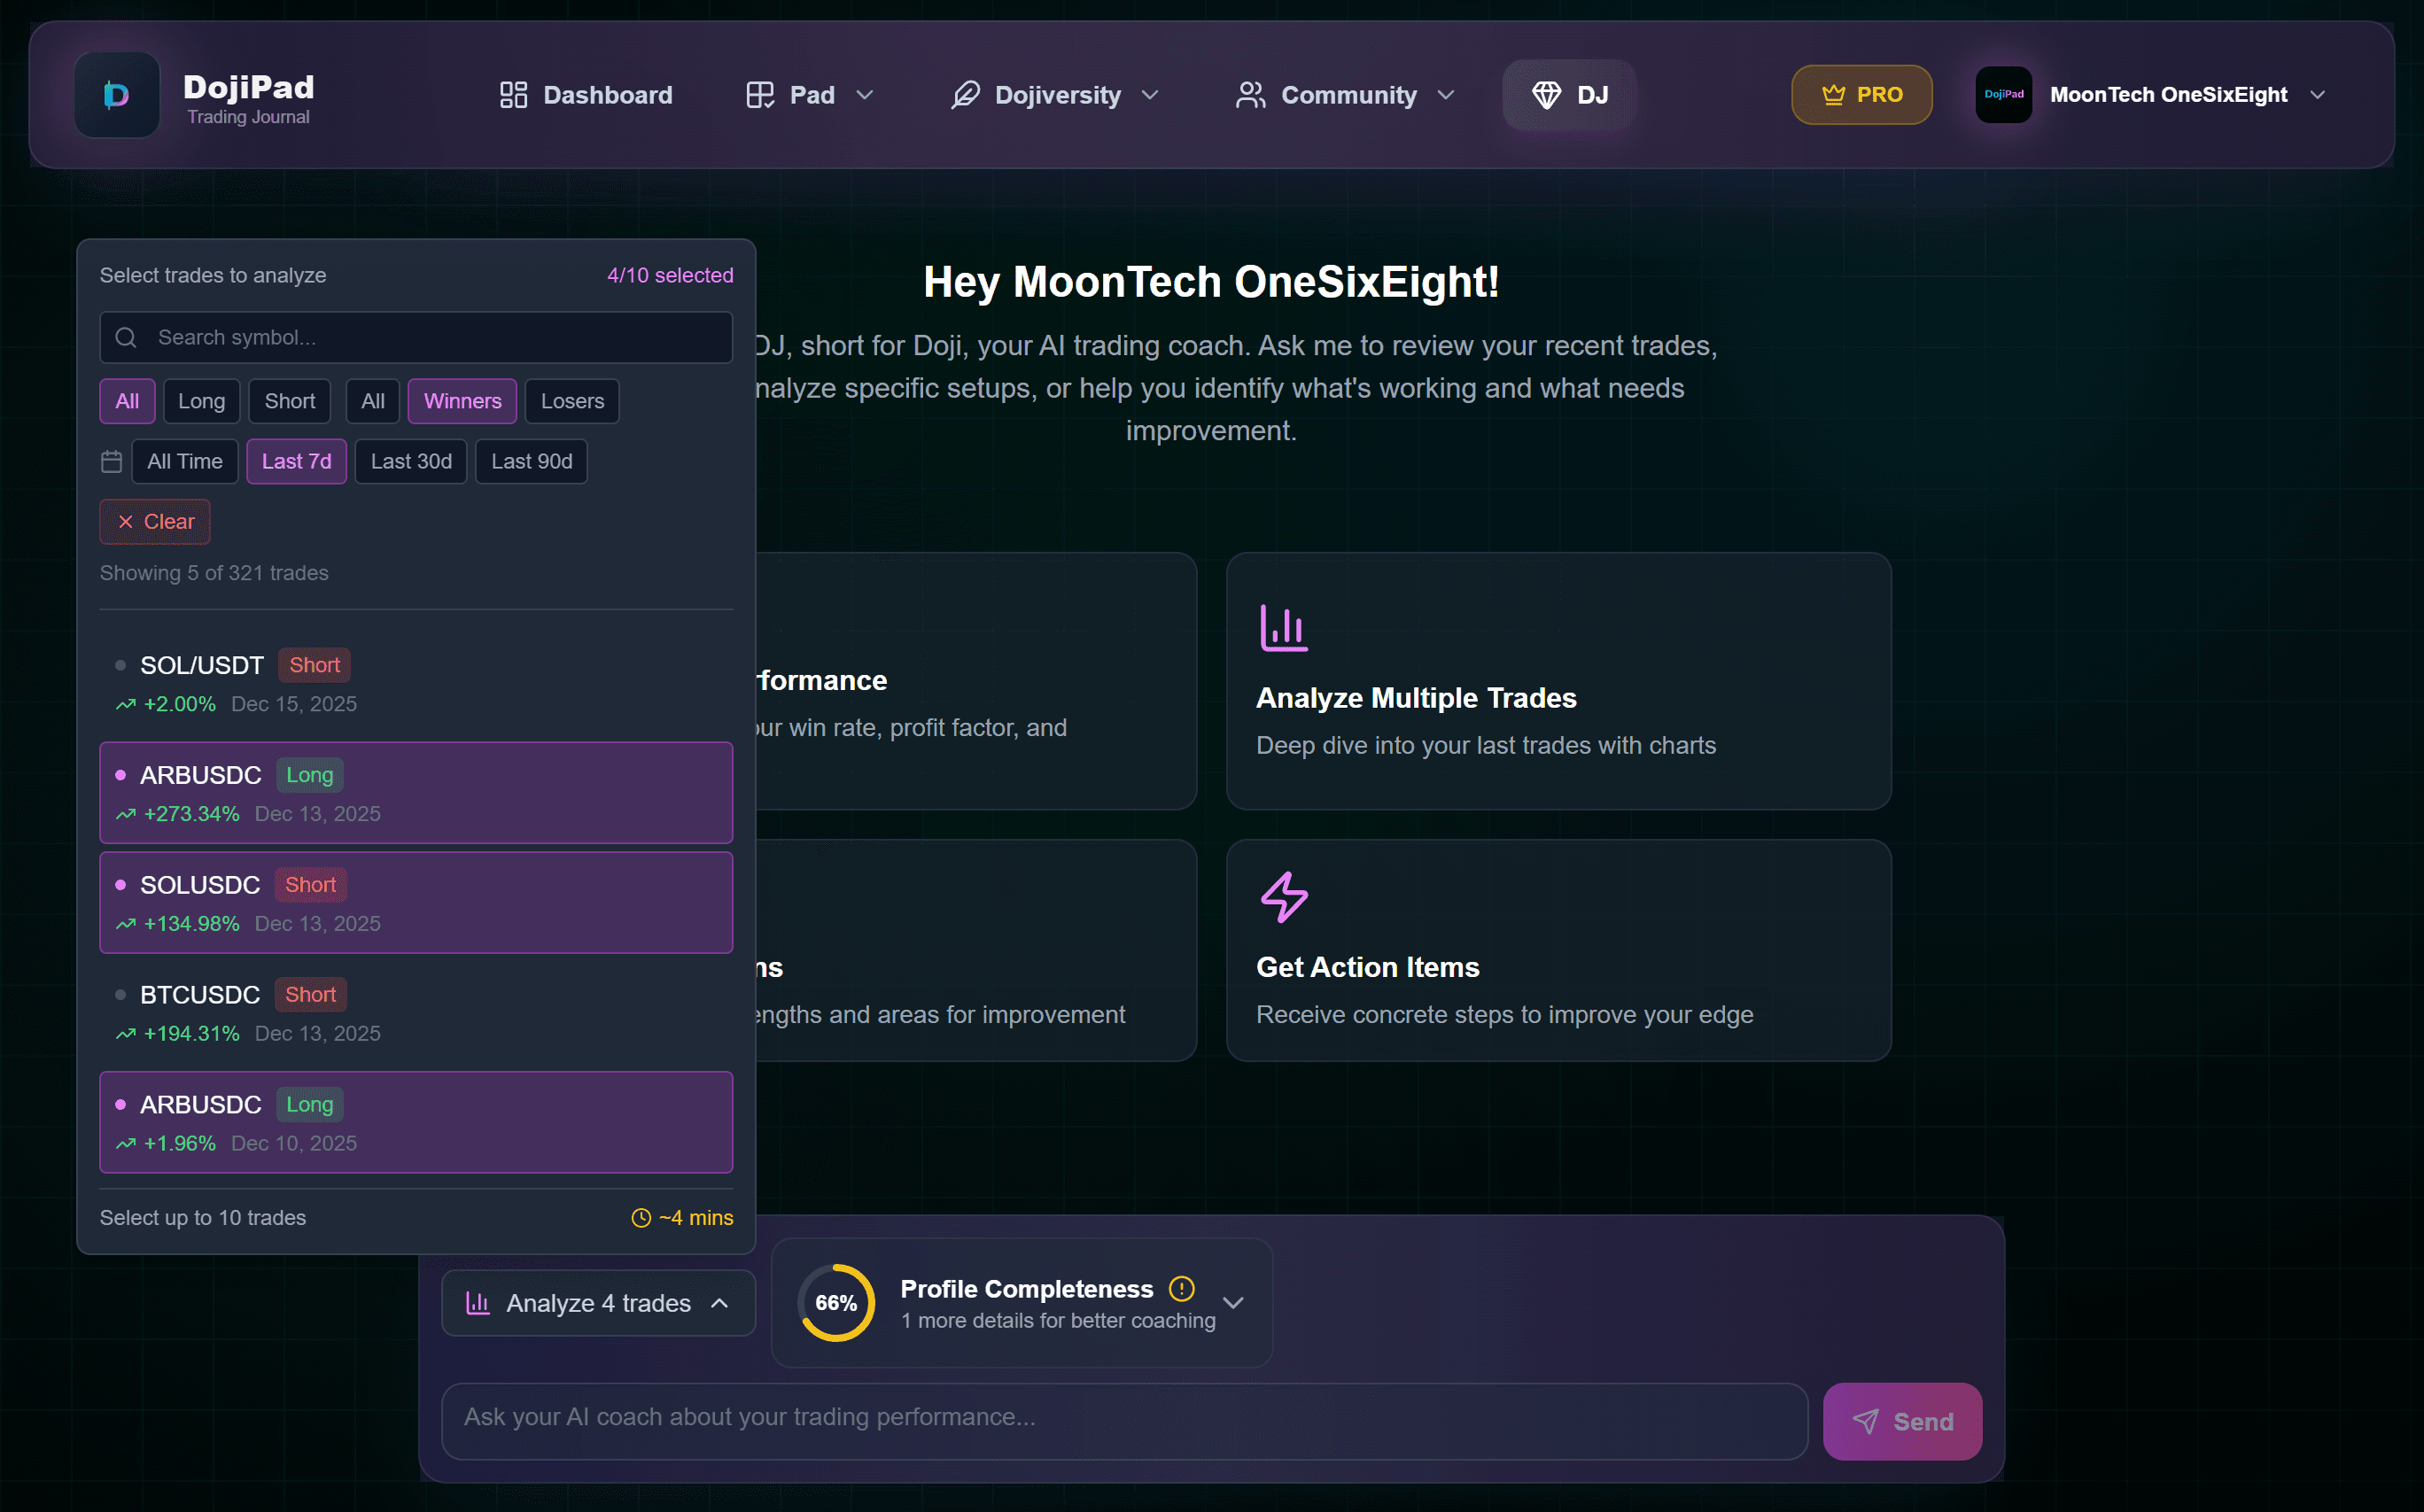Screen dimensions: 2424x1512
Task: Click the warning icon next to Profile Completeness
Action: point(1181,1289)
